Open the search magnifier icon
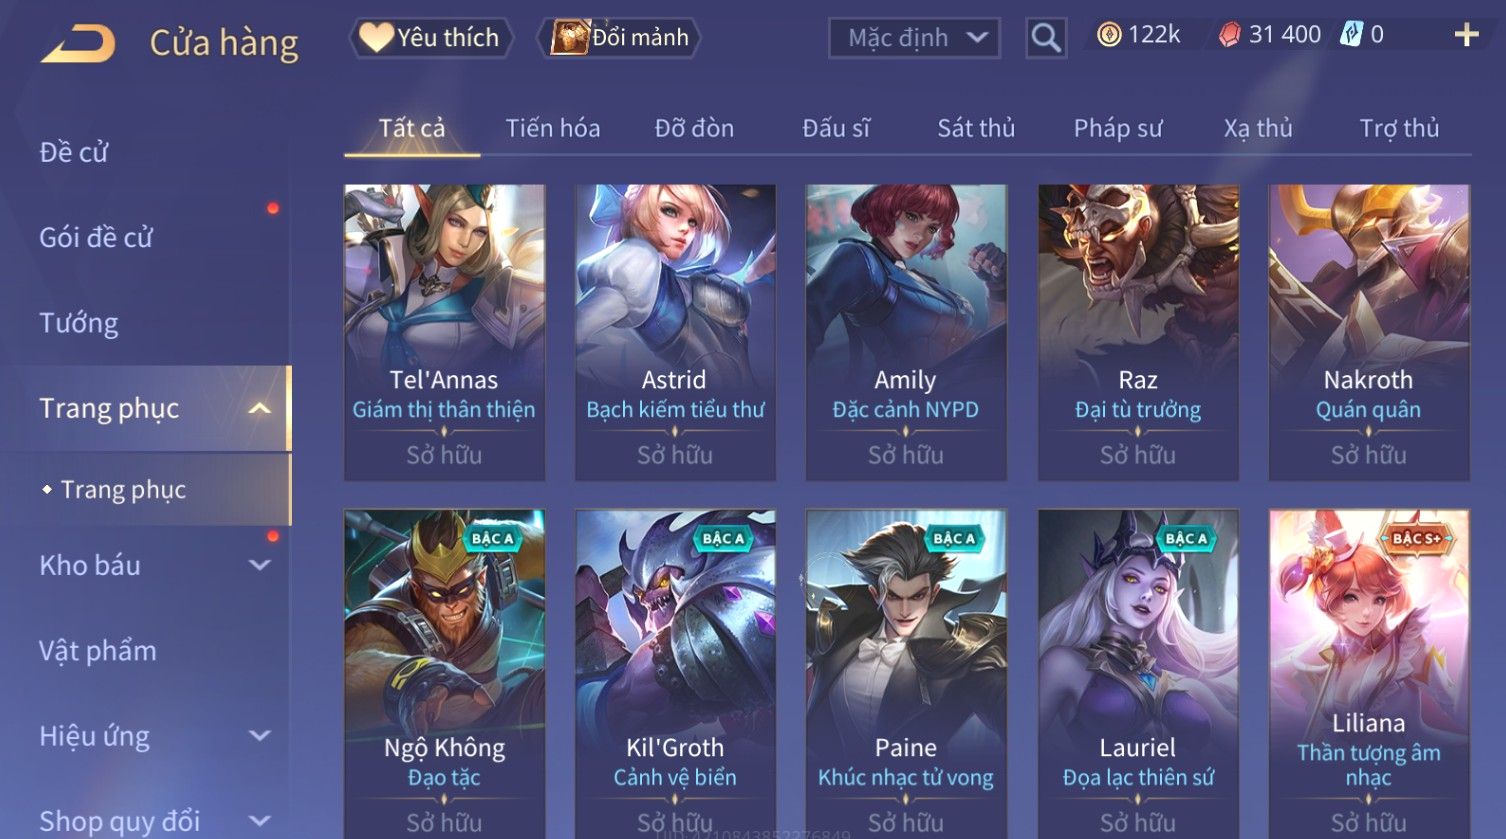This screenshot has height=839, width=1506. (x=1046, y=38)
